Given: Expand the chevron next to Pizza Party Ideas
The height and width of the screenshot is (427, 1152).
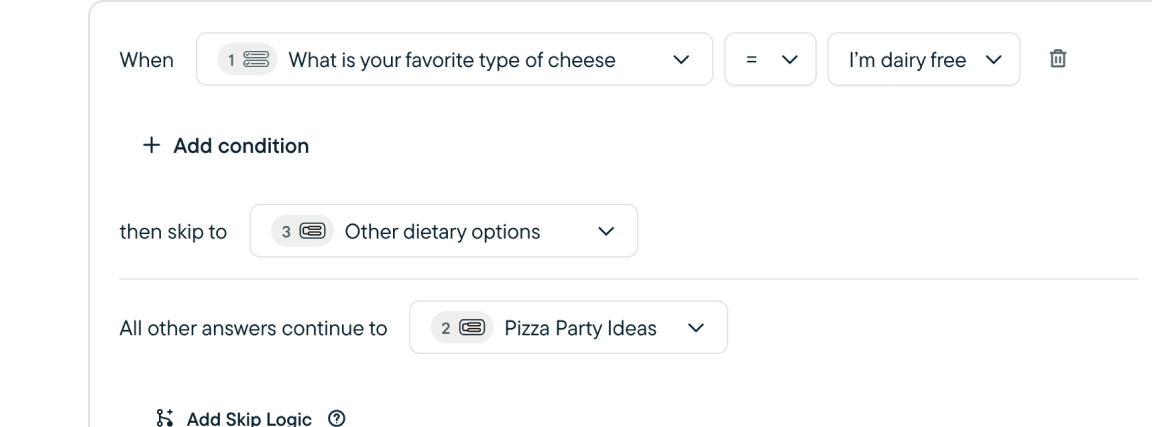Looking at the screenshot, I should point(695,328).
